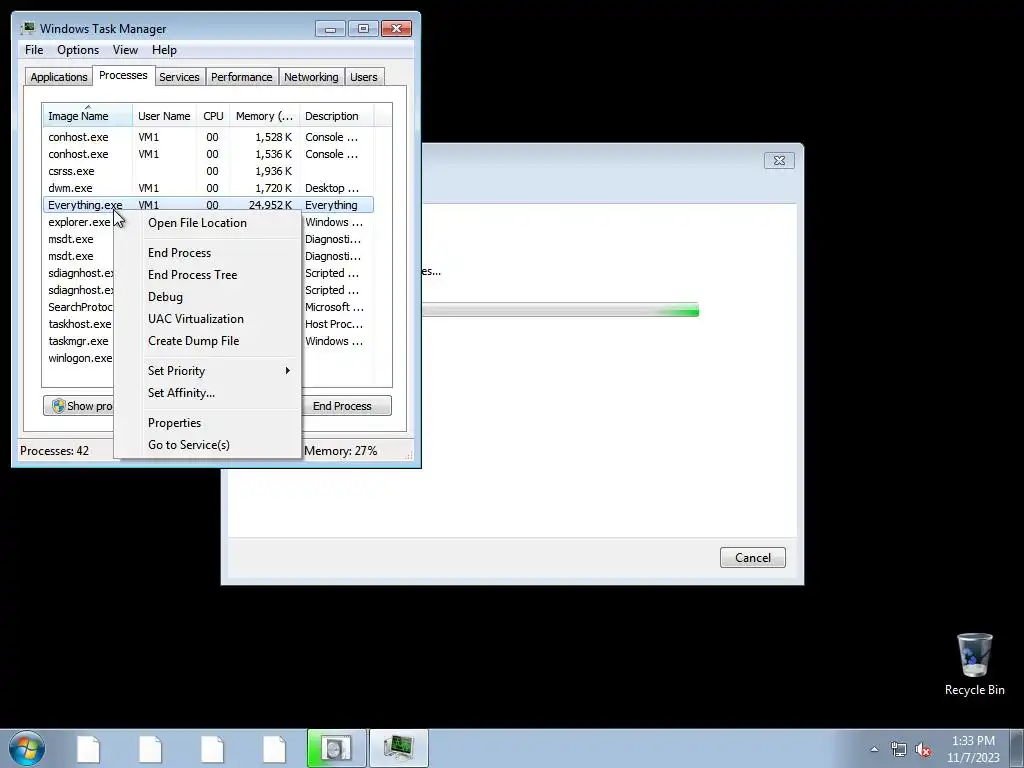Viewport: 1024px width, 768px height.
Task: Click Cancel in the troubleshooter dialog
Action: [752, 558]
